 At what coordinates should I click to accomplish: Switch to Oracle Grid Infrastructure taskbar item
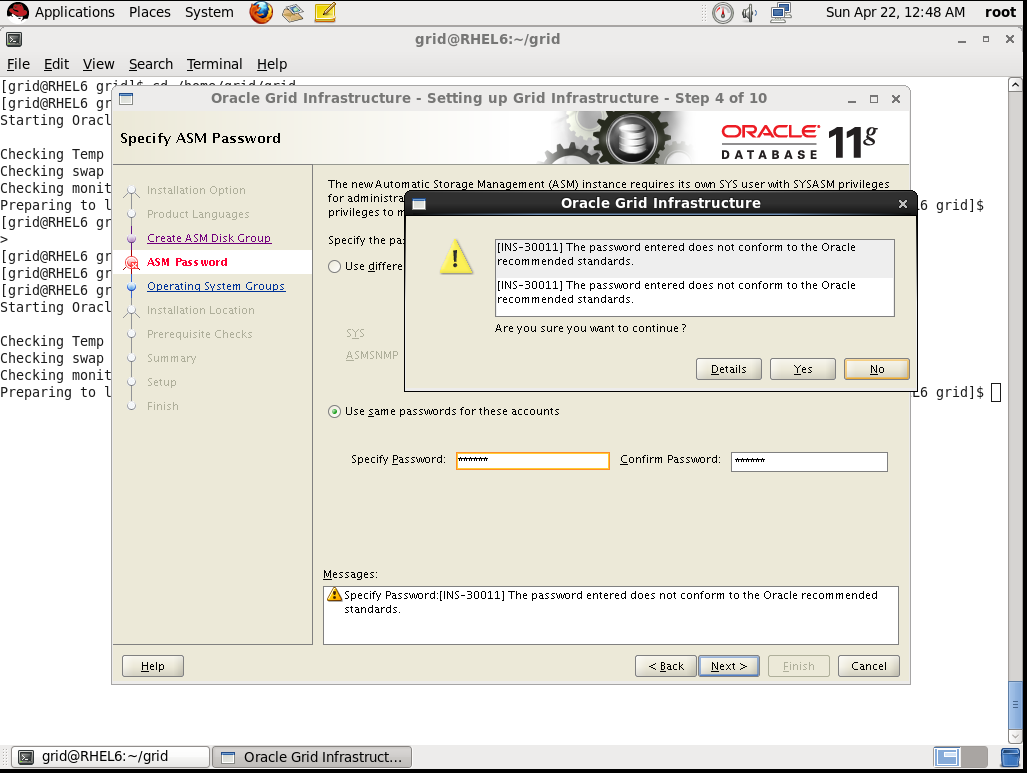tap(312, 757)
